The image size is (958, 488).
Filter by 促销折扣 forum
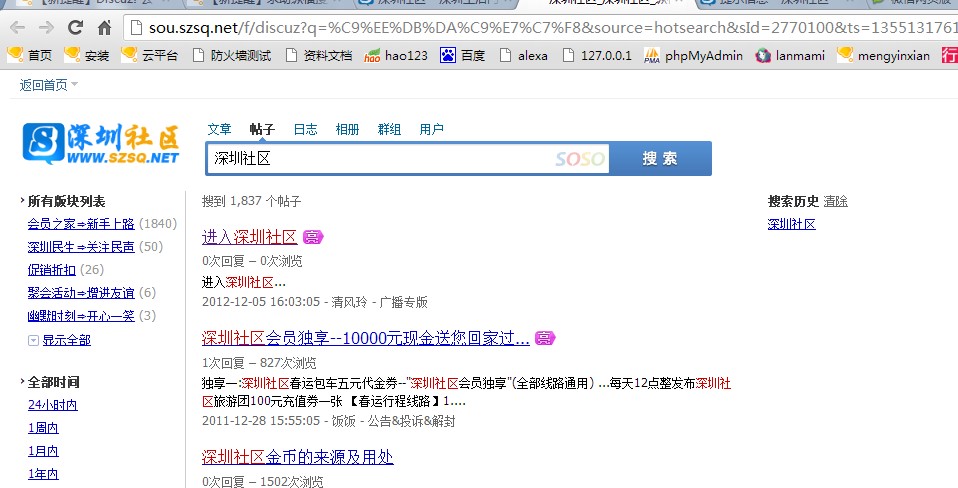(51, 270)
